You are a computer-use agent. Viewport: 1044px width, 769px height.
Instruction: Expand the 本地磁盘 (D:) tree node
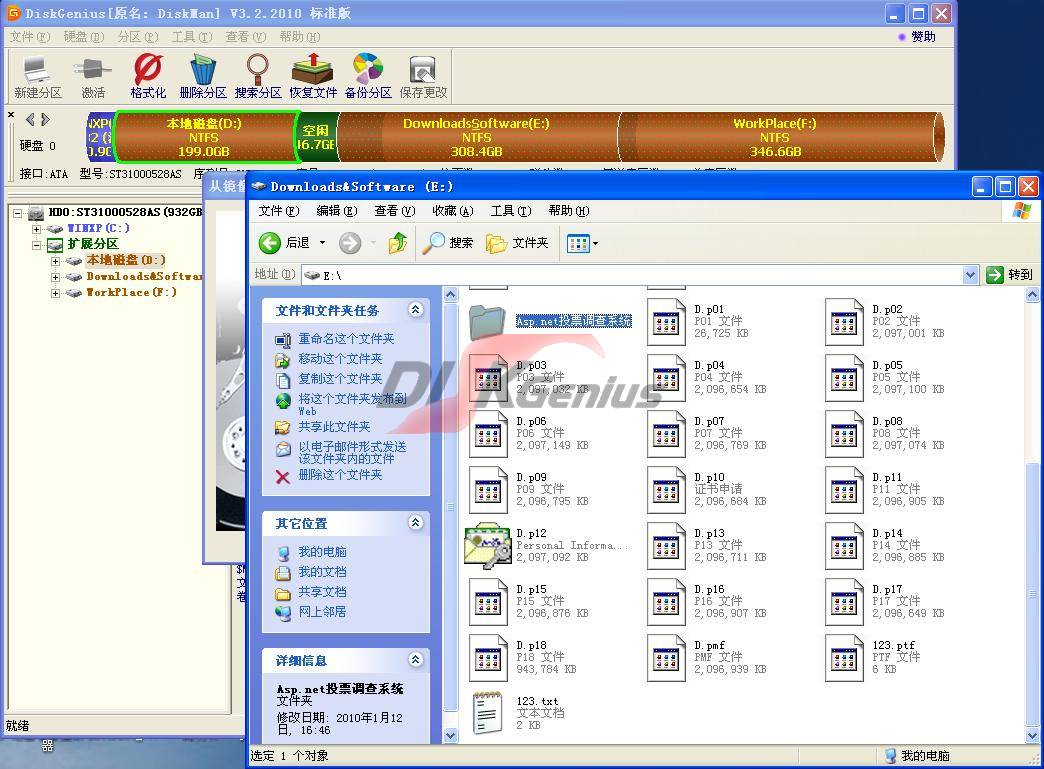55,261
